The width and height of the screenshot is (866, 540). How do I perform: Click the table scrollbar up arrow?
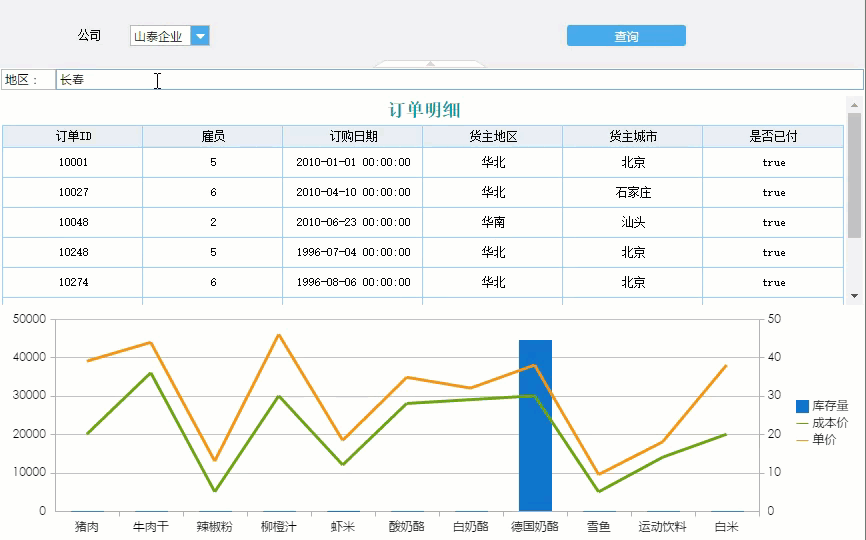pos(854,105)
